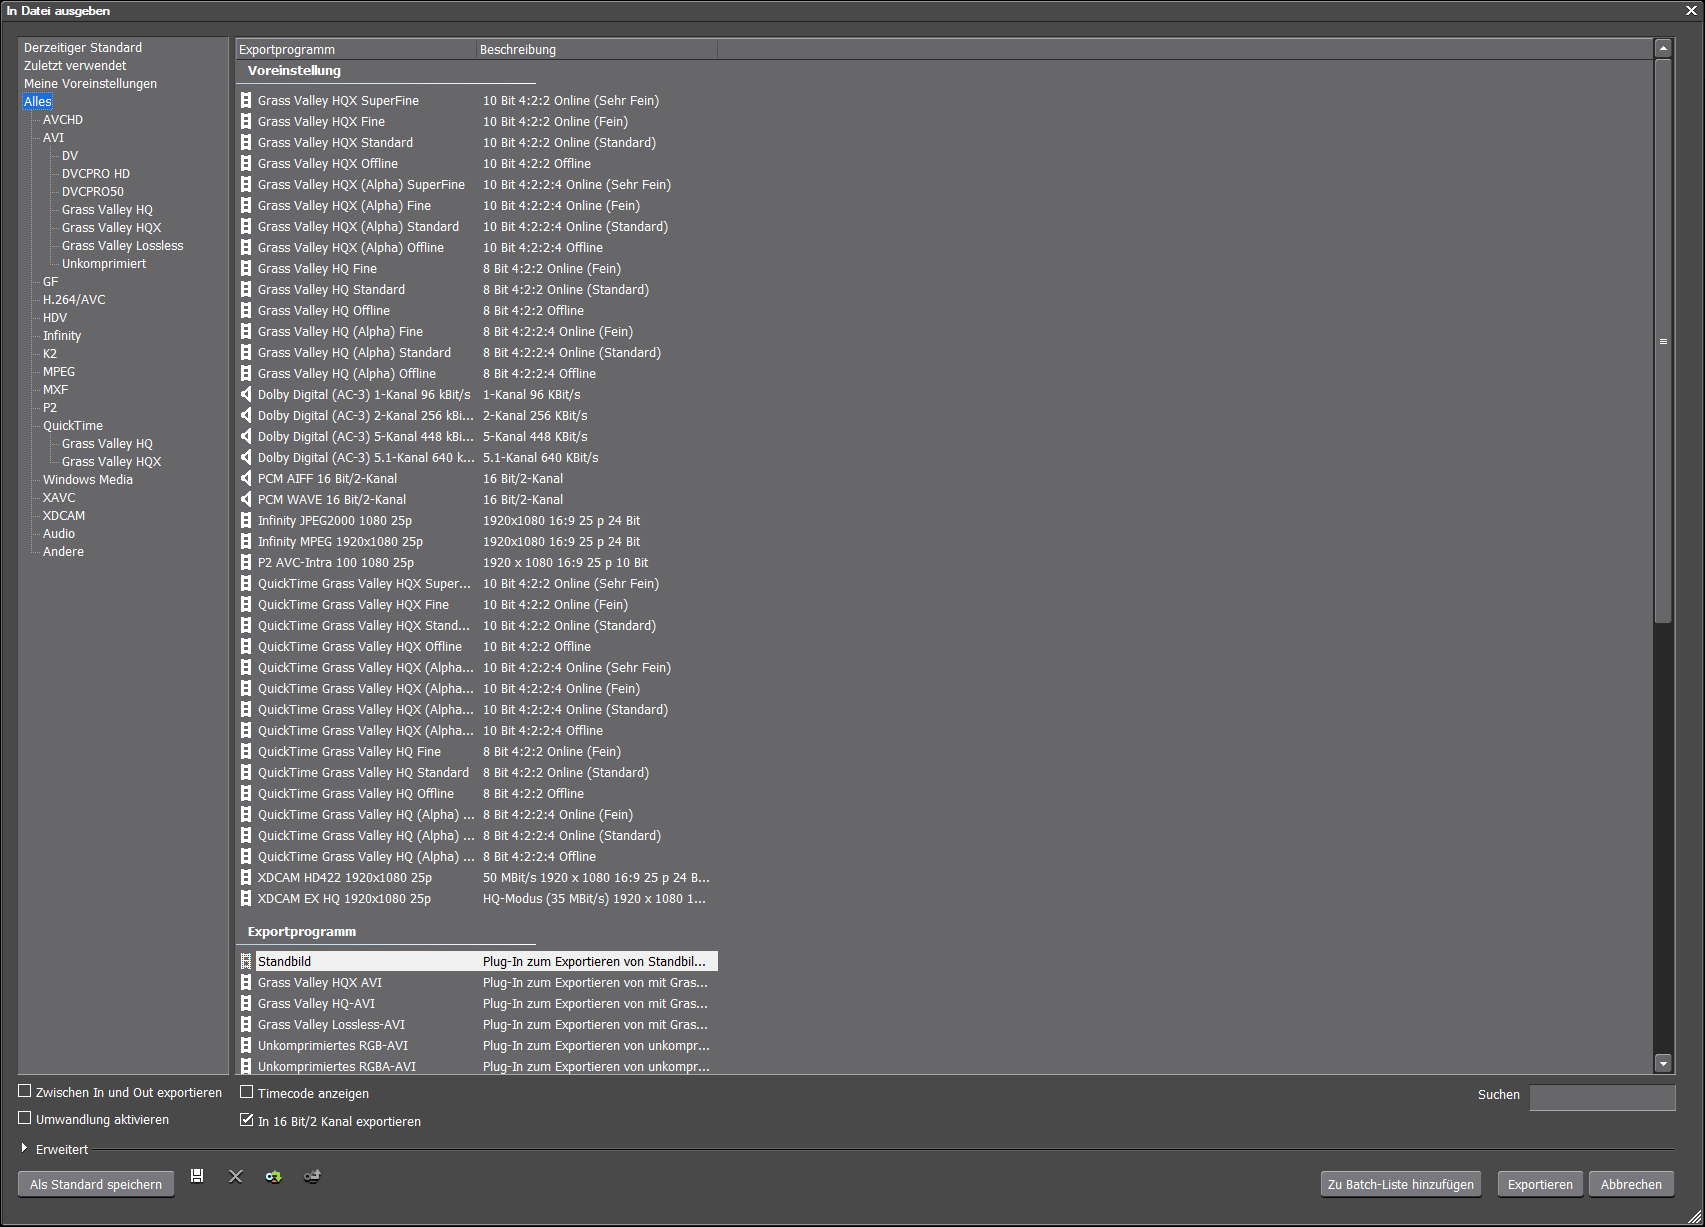Select Grass Valley Lossless under AVI
This screenshot has height=1227, width=1705.
click(123, 246)
